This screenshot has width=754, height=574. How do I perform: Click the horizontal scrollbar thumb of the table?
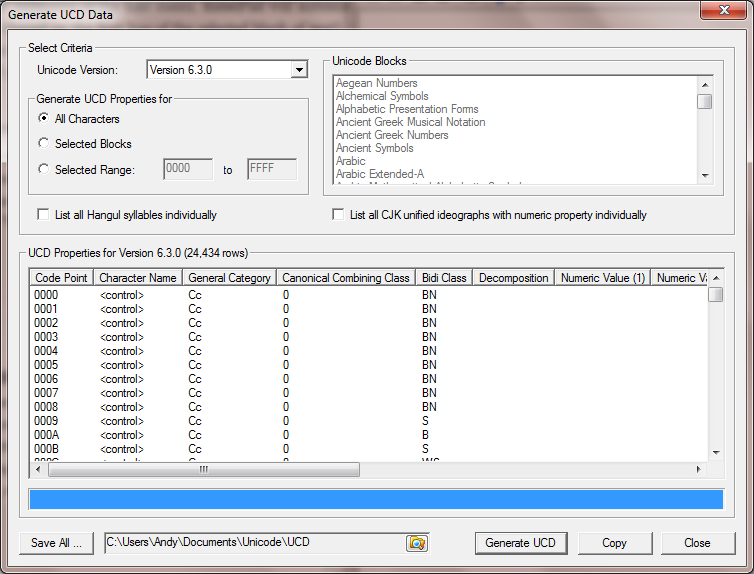(204, 469)
